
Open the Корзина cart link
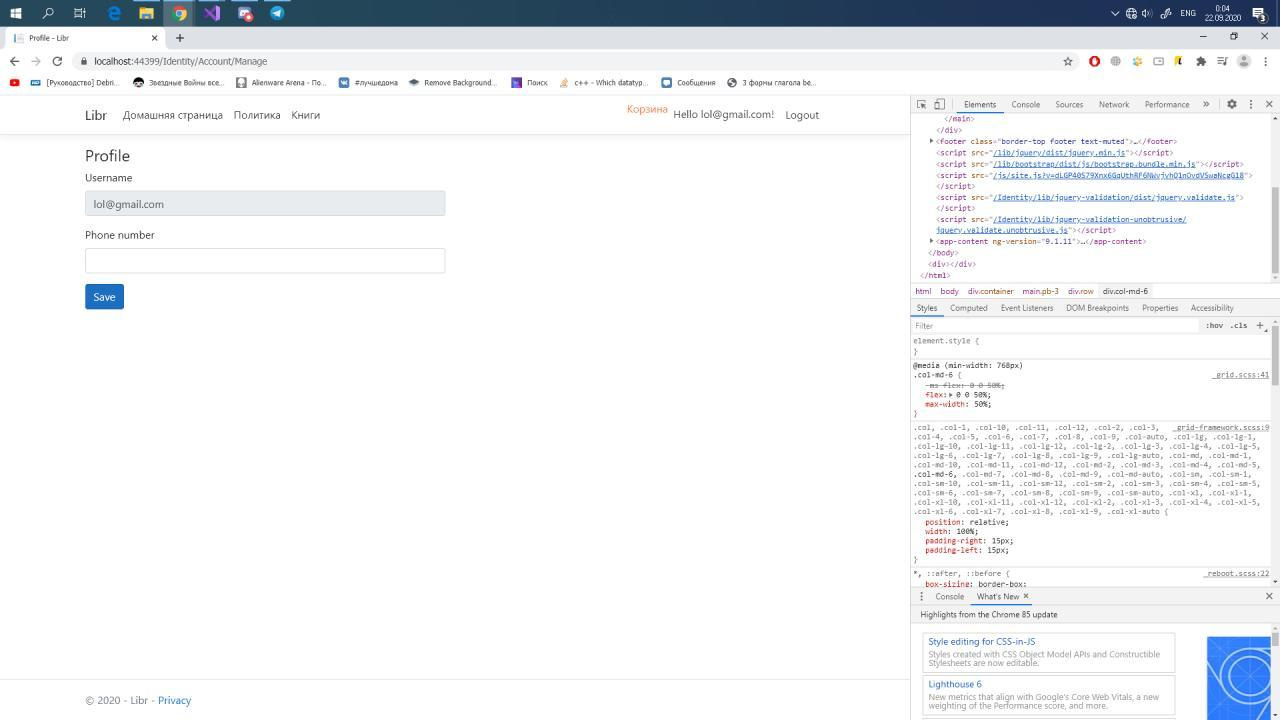pos(647,109)
